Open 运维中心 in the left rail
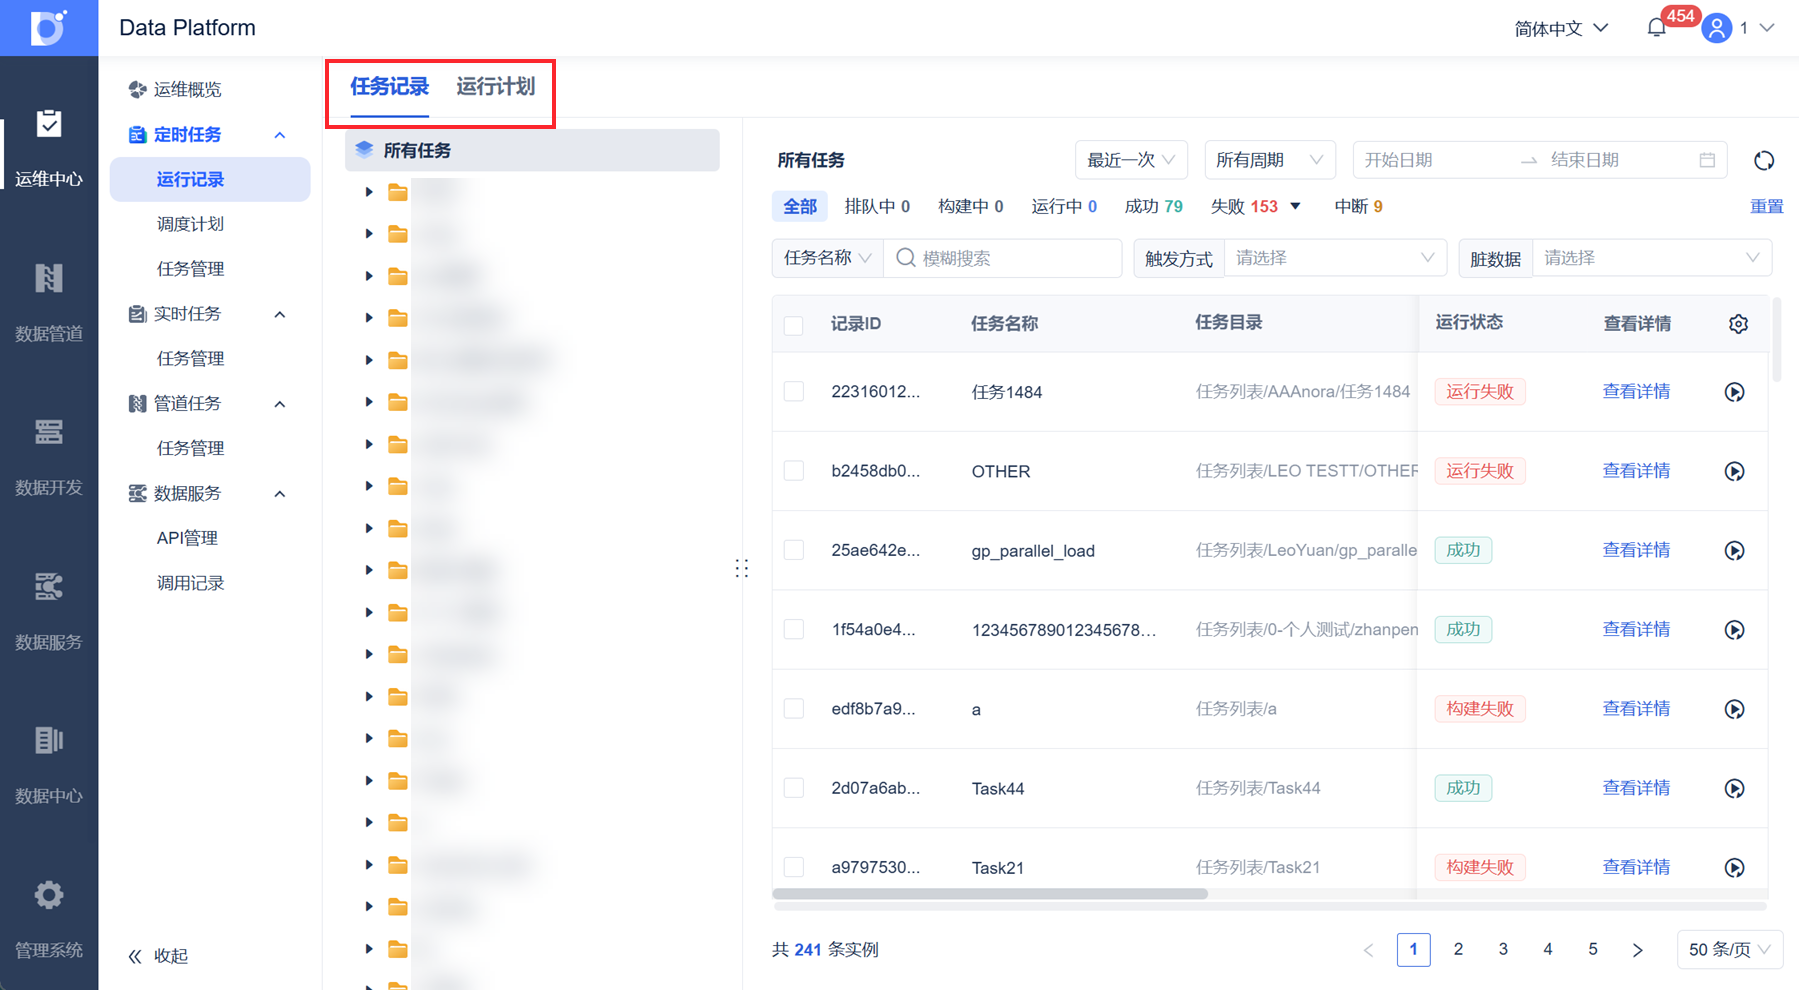This screenshot has width=1800, height=990. point(48,148)
